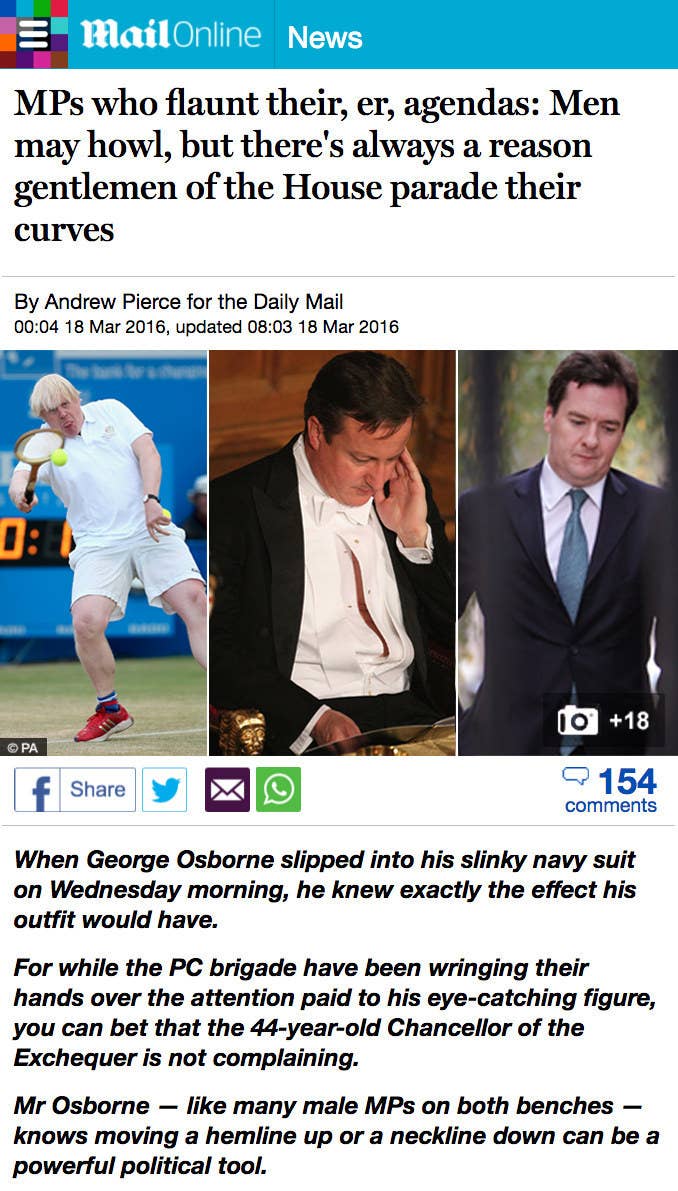
Task: Open the hamburger navigation menu
Action: click(33, 34)
